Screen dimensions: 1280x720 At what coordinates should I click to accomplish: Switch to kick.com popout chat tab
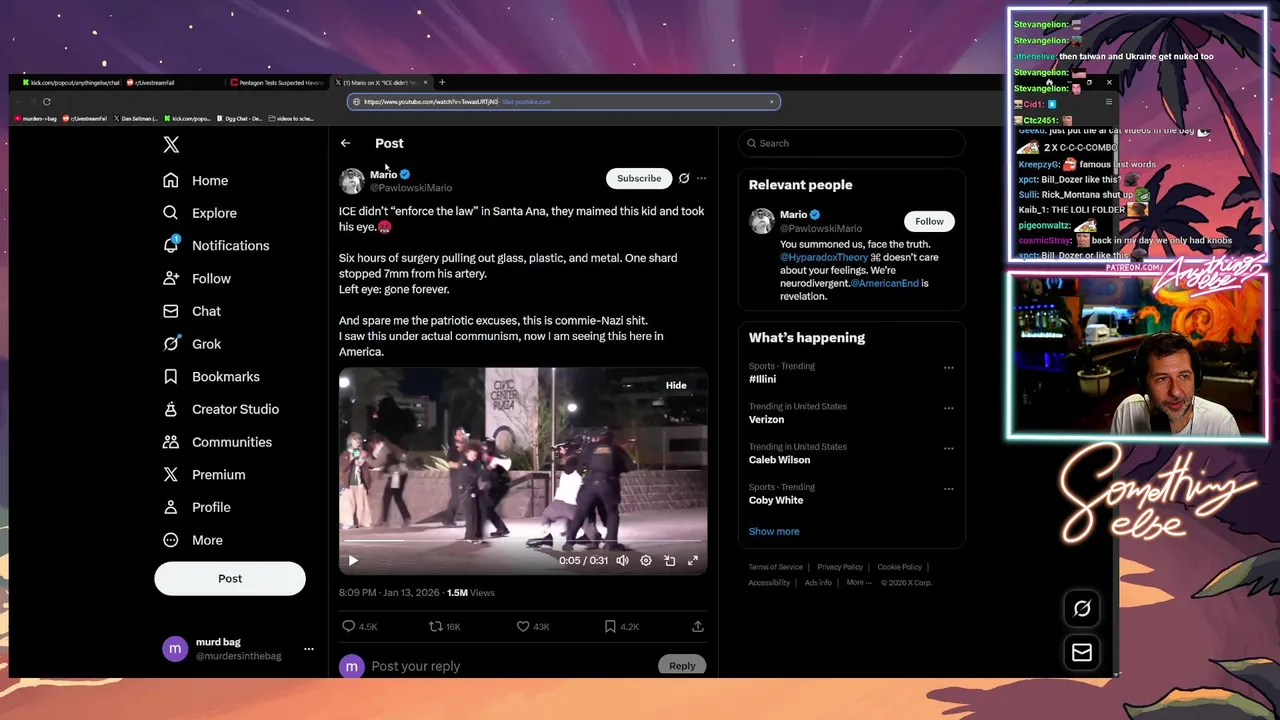point(70,82)
